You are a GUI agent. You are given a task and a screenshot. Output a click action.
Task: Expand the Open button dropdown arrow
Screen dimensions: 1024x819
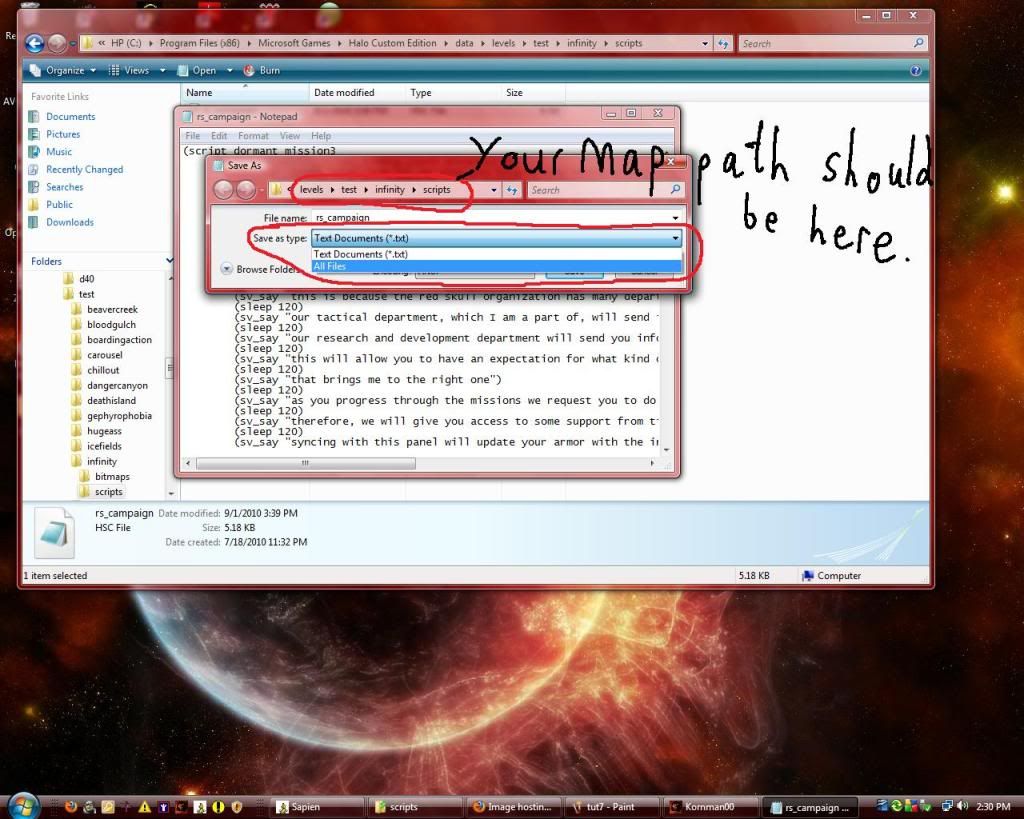(x=229, y=71)
